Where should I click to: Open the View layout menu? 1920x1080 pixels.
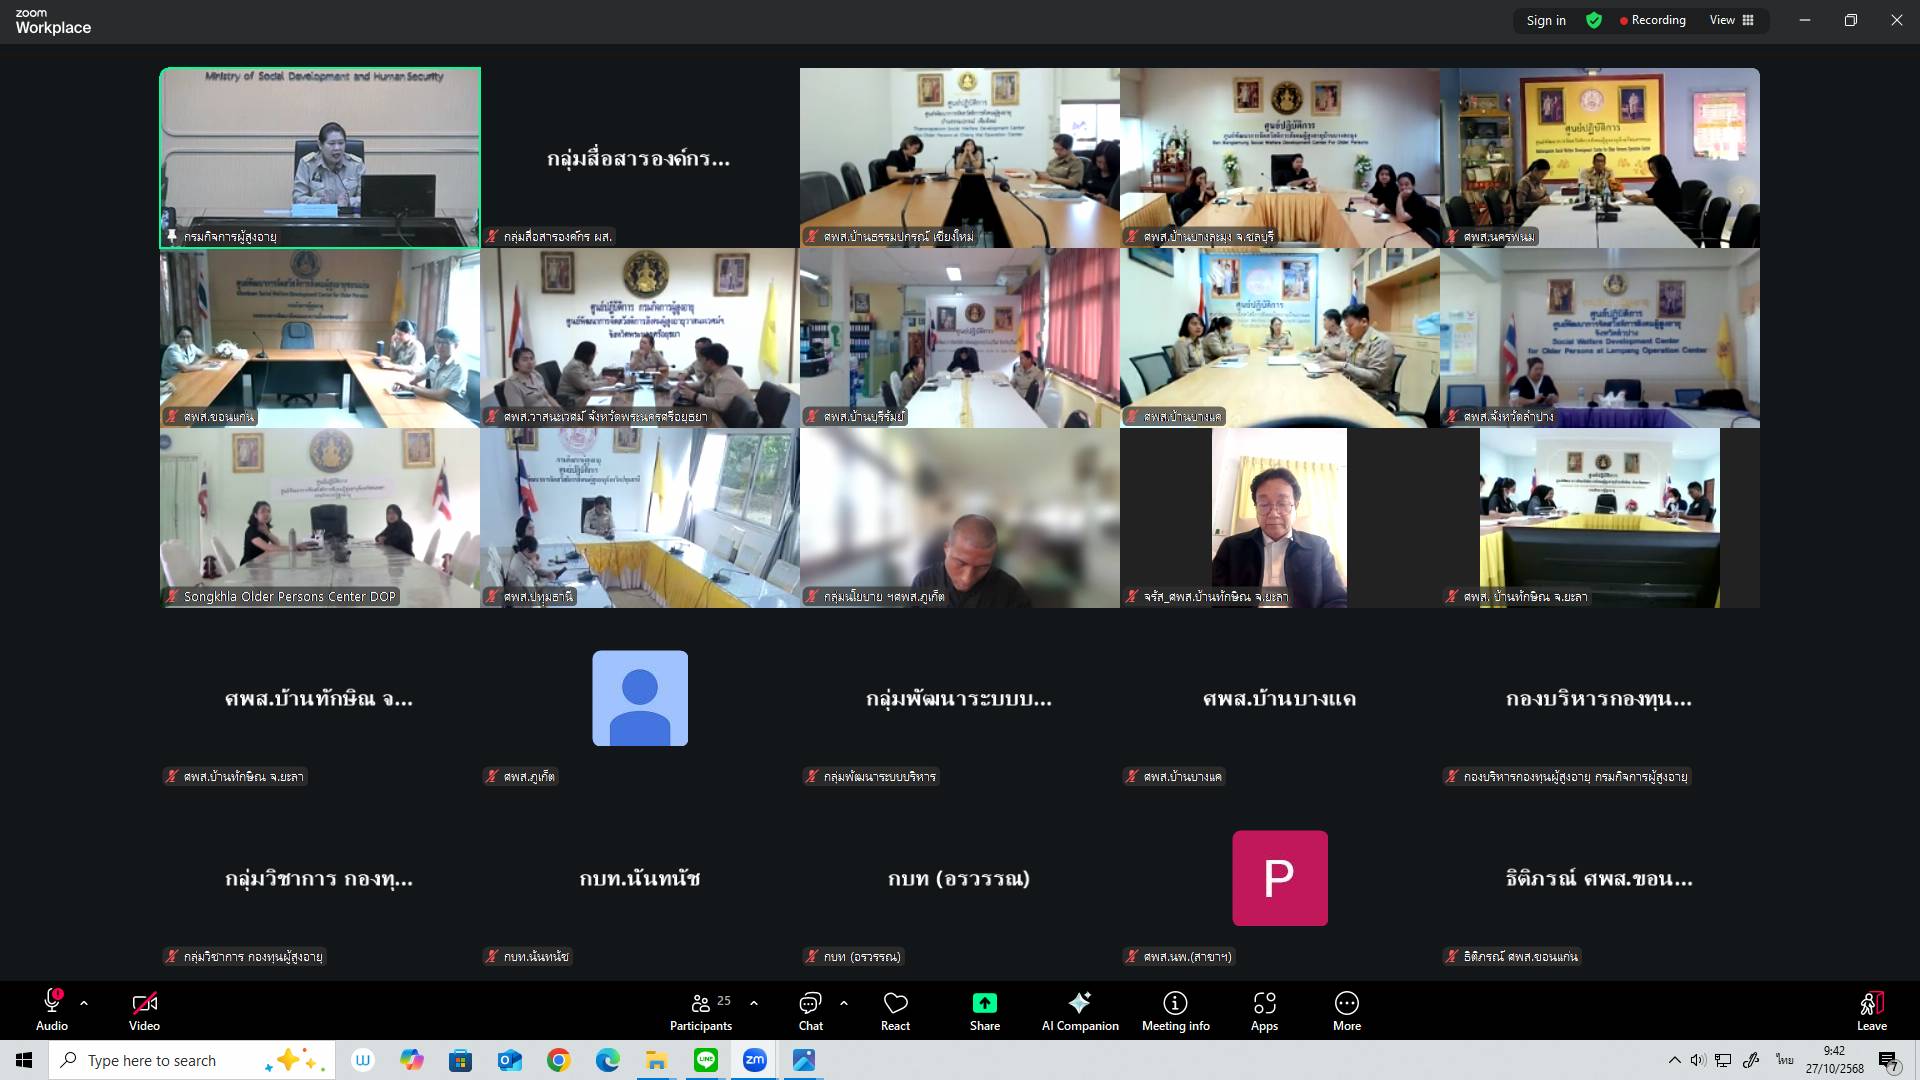(x=1731, y=20)
